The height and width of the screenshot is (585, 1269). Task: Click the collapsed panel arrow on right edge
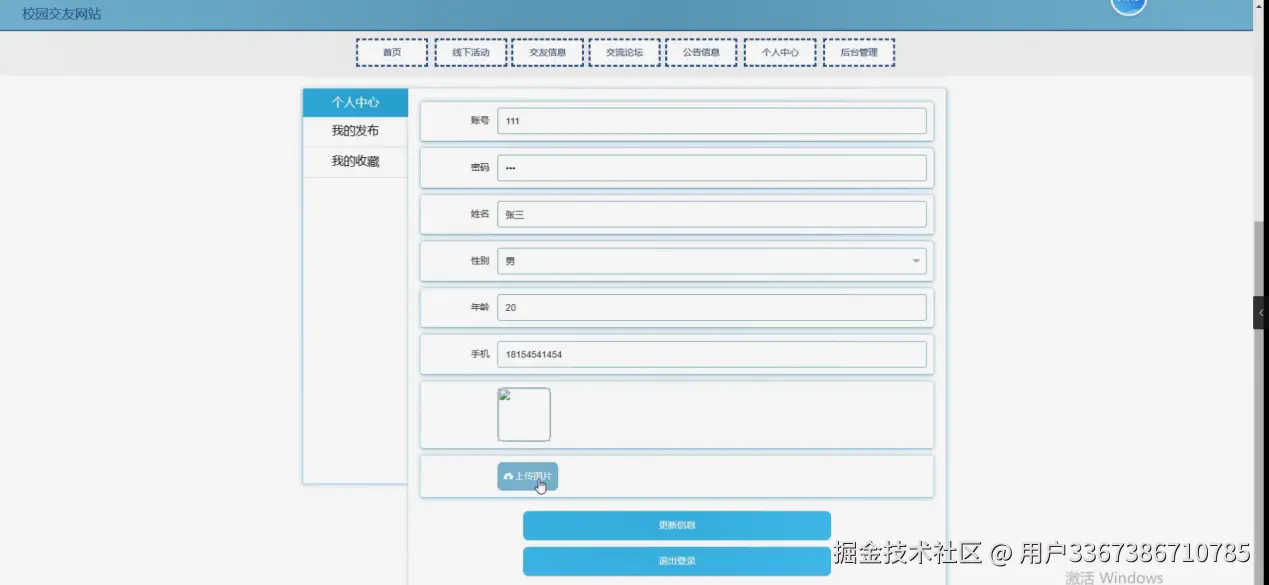point(1259,312)
